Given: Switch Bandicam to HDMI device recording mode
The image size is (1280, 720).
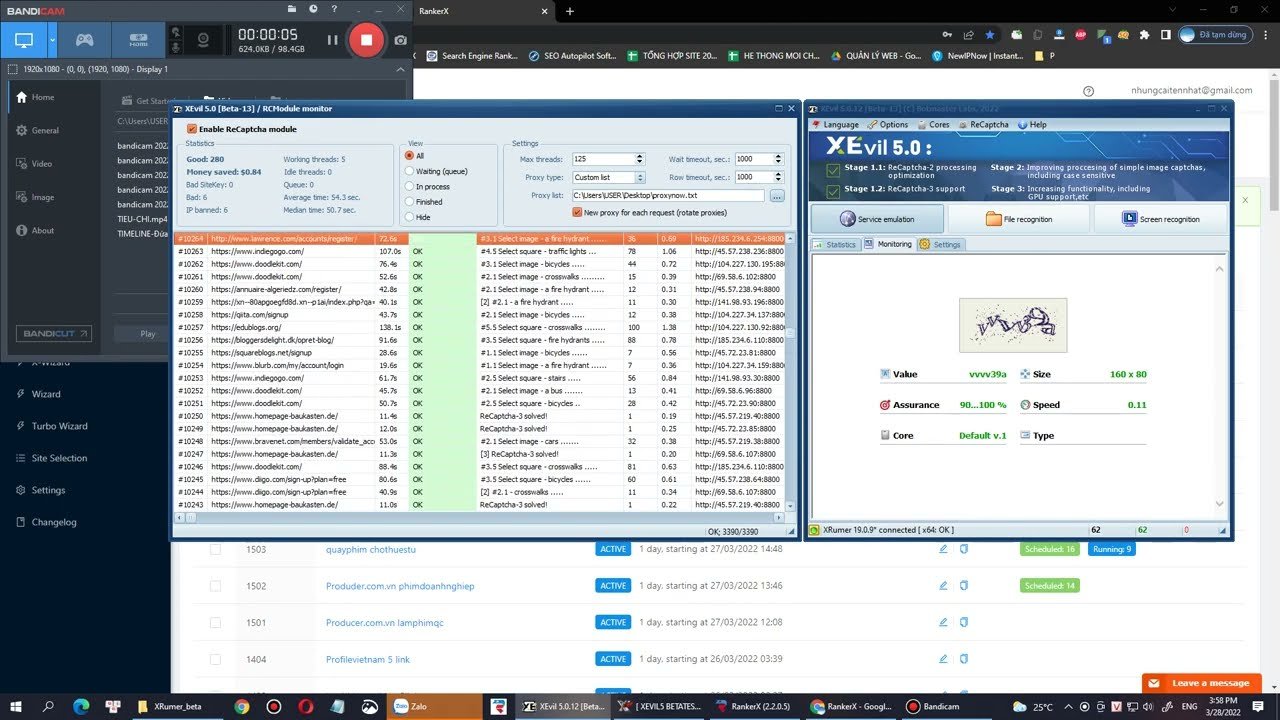Looking at the screenshot, I should coord(138,41).
